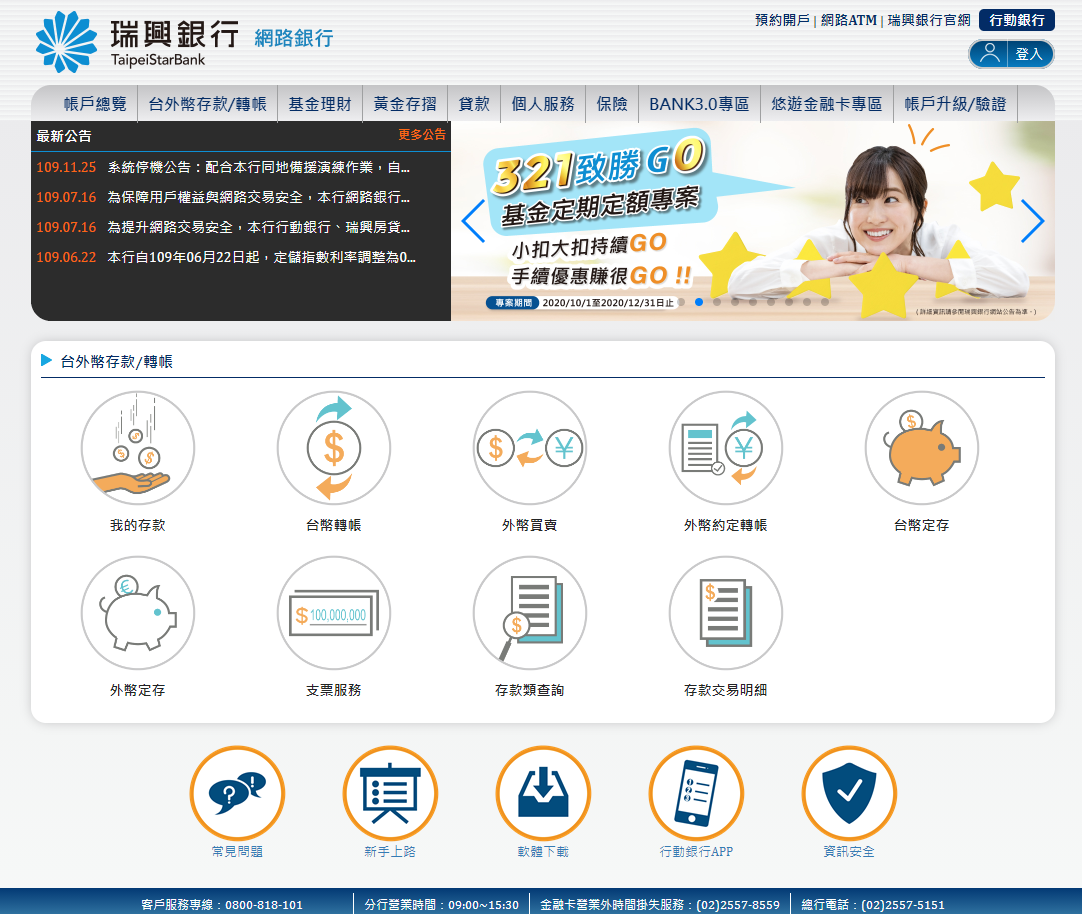This screenshot has width=1082, height=914.
Task: Go to previous banner with left arrow
Action: pos(473,221)
